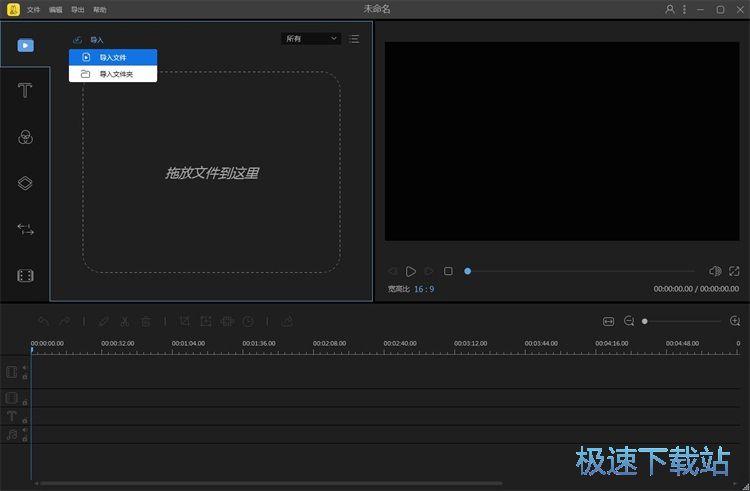The height and width of the screenshot is (491, 750).
Task: Zoom in timeline with plus magnifier
Action: click(x=735, y=321)
